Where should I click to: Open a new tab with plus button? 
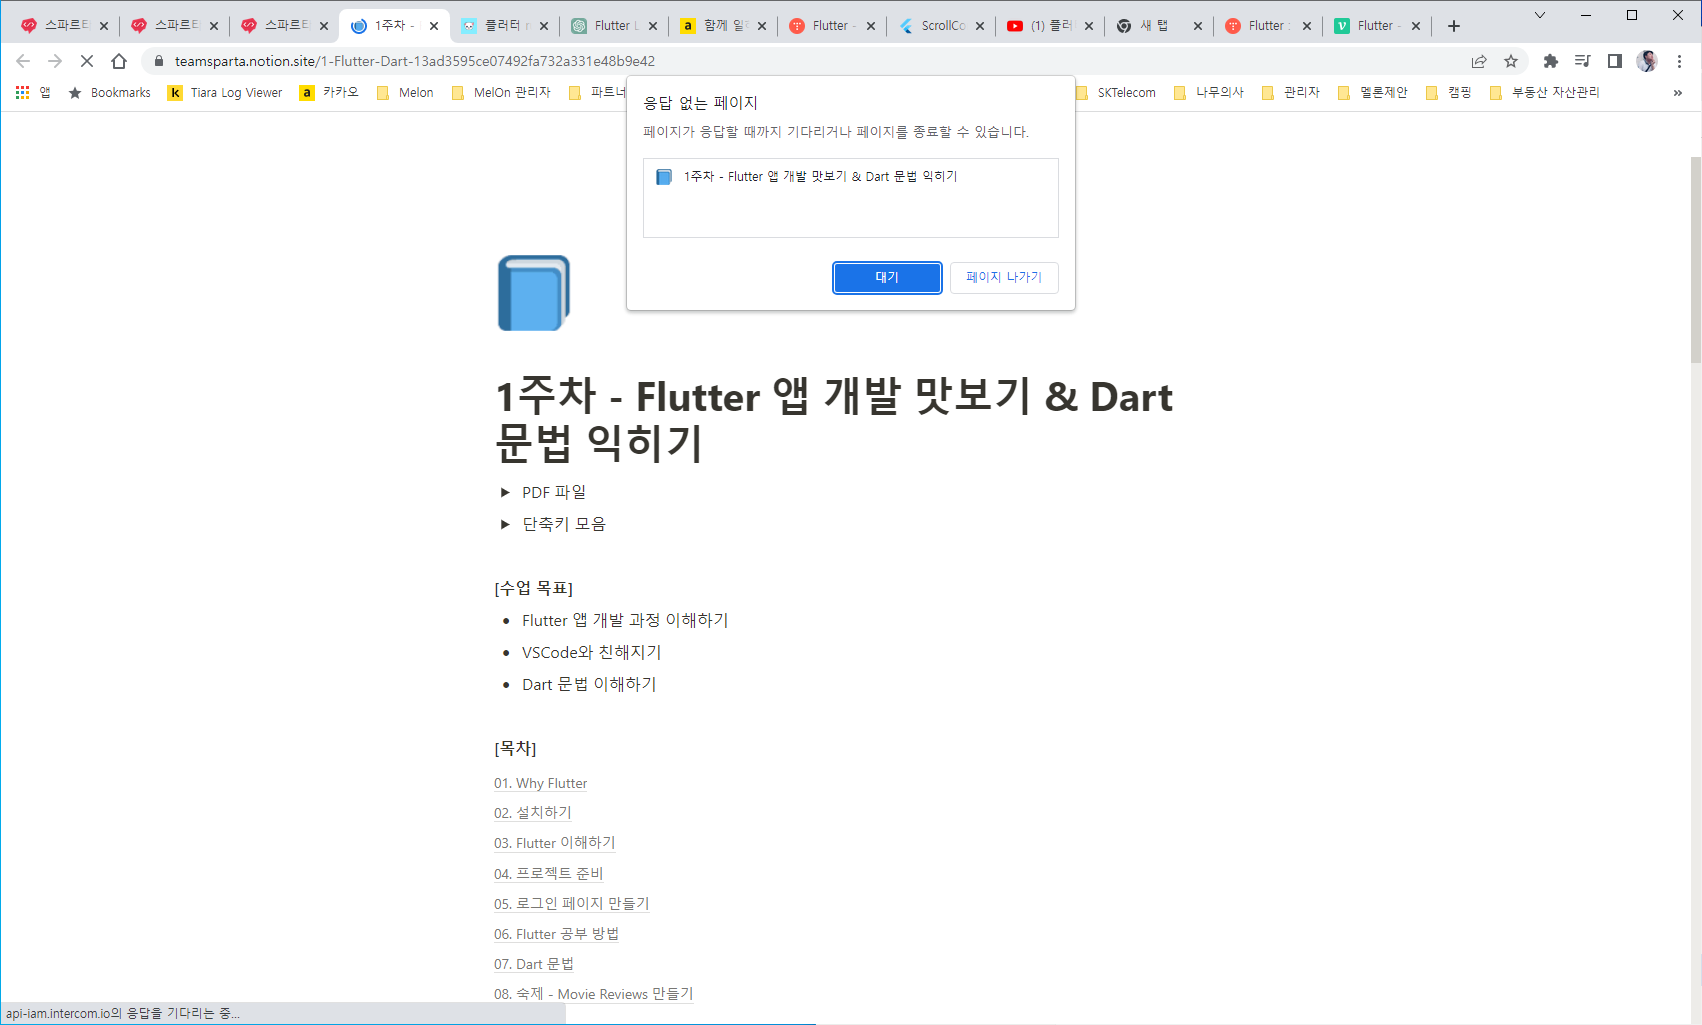(1454, 26)
